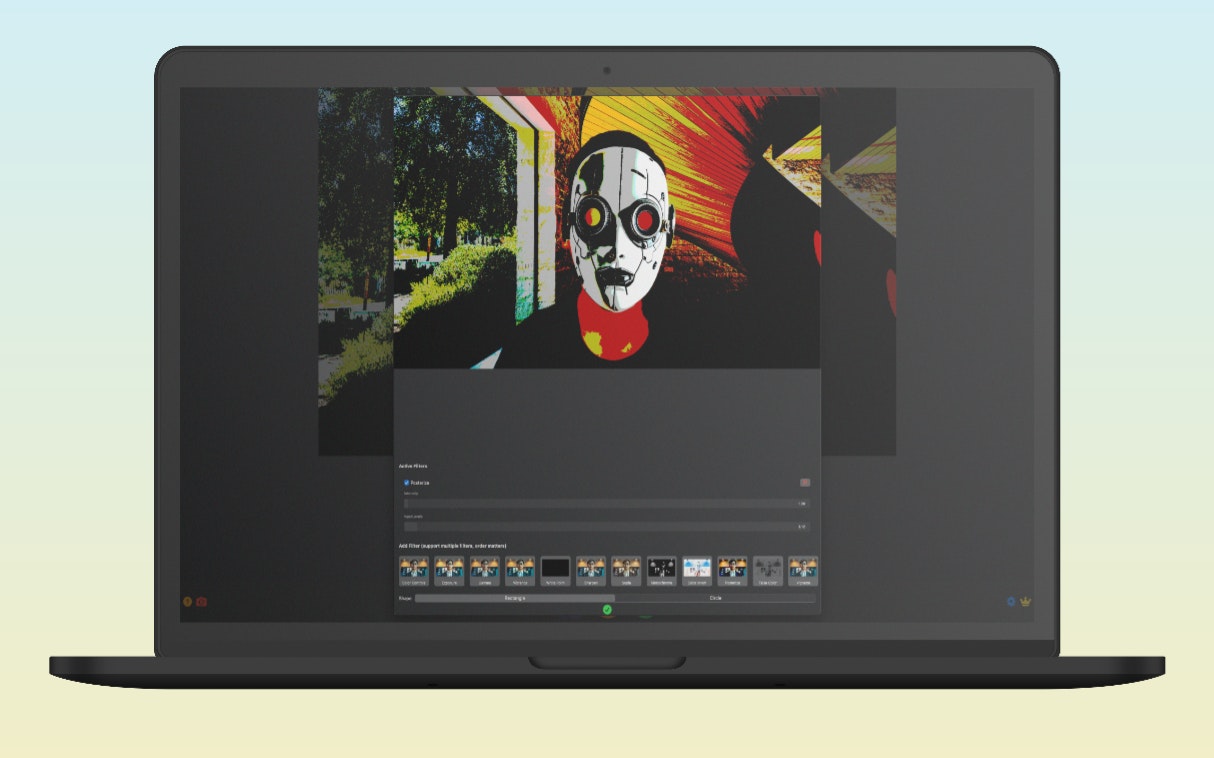Click the blue gear icon at bottom right
Viewport: 1214px width, 758px height.
coord(1010,601)
